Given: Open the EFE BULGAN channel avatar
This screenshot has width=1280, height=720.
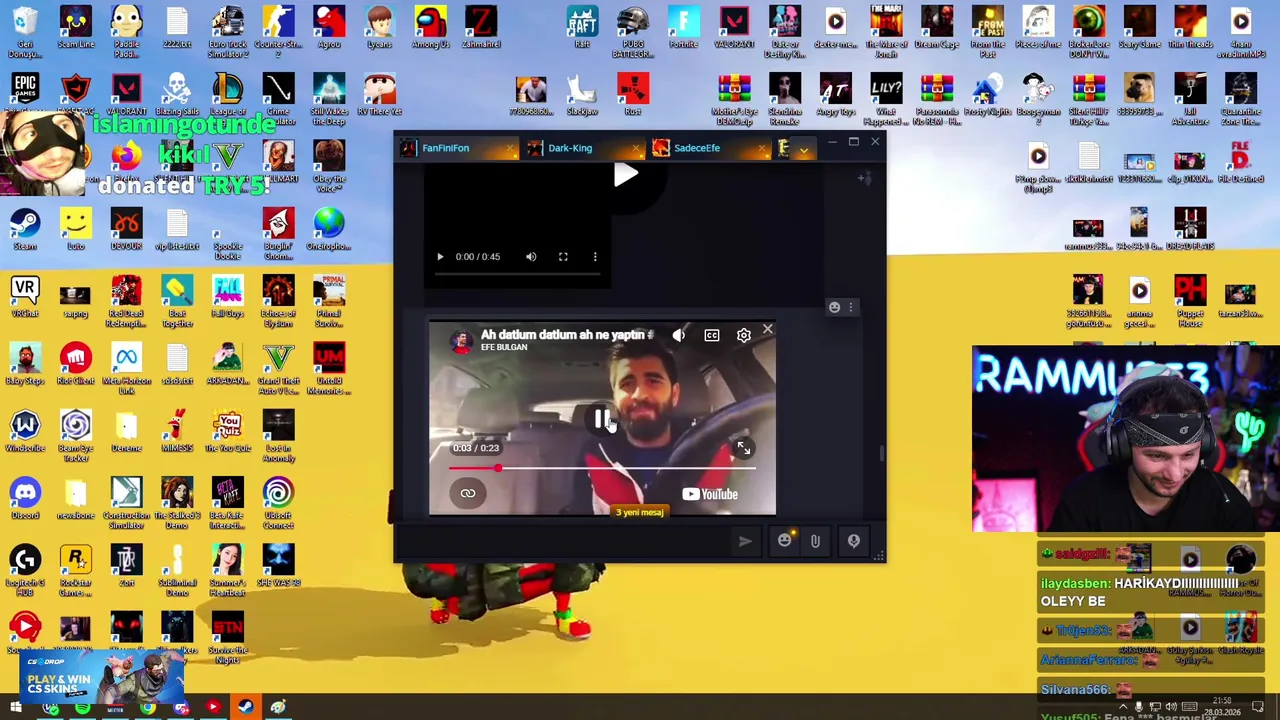Looking at the screenshot, I should (461, 341).
